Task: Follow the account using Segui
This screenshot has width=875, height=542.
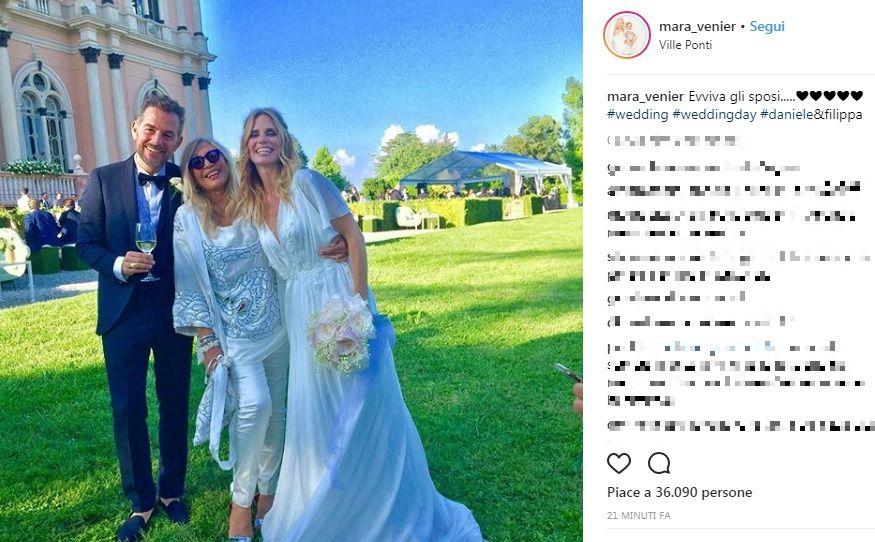Action: [x=767, y=26]
